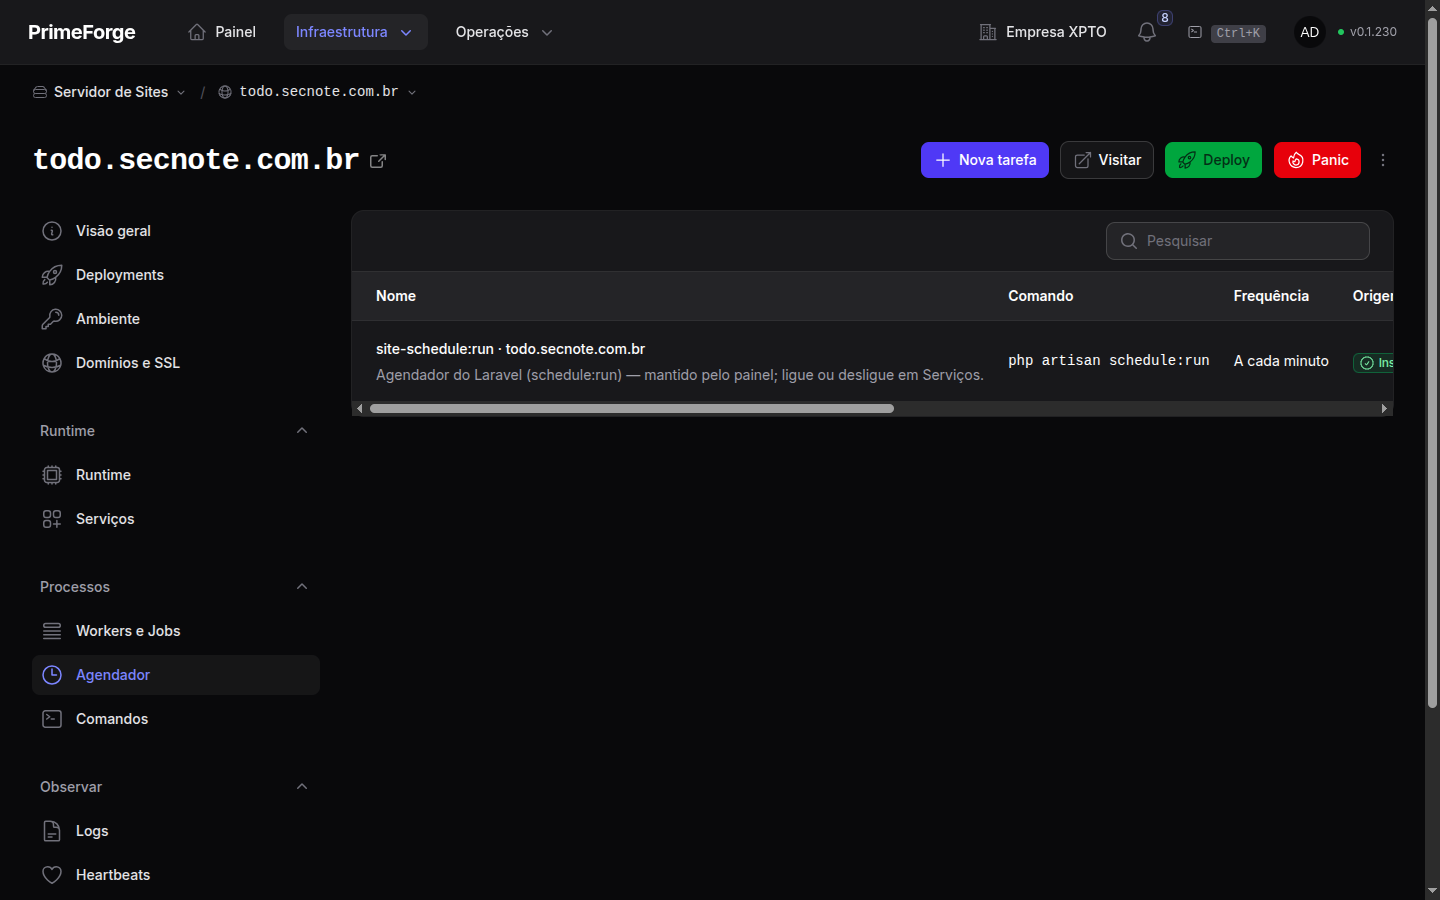
Task: Click the Nova tarefa button
Action: (985, 160)
